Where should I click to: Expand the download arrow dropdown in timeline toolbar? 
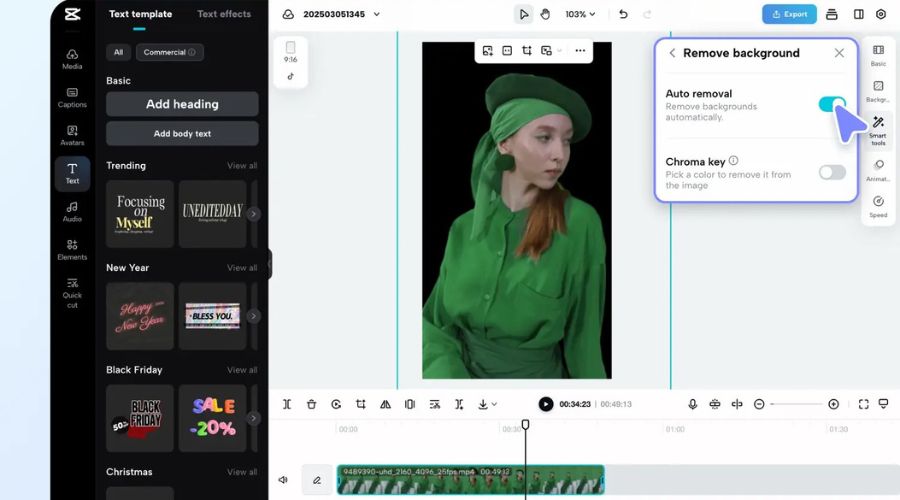point(488,404)
